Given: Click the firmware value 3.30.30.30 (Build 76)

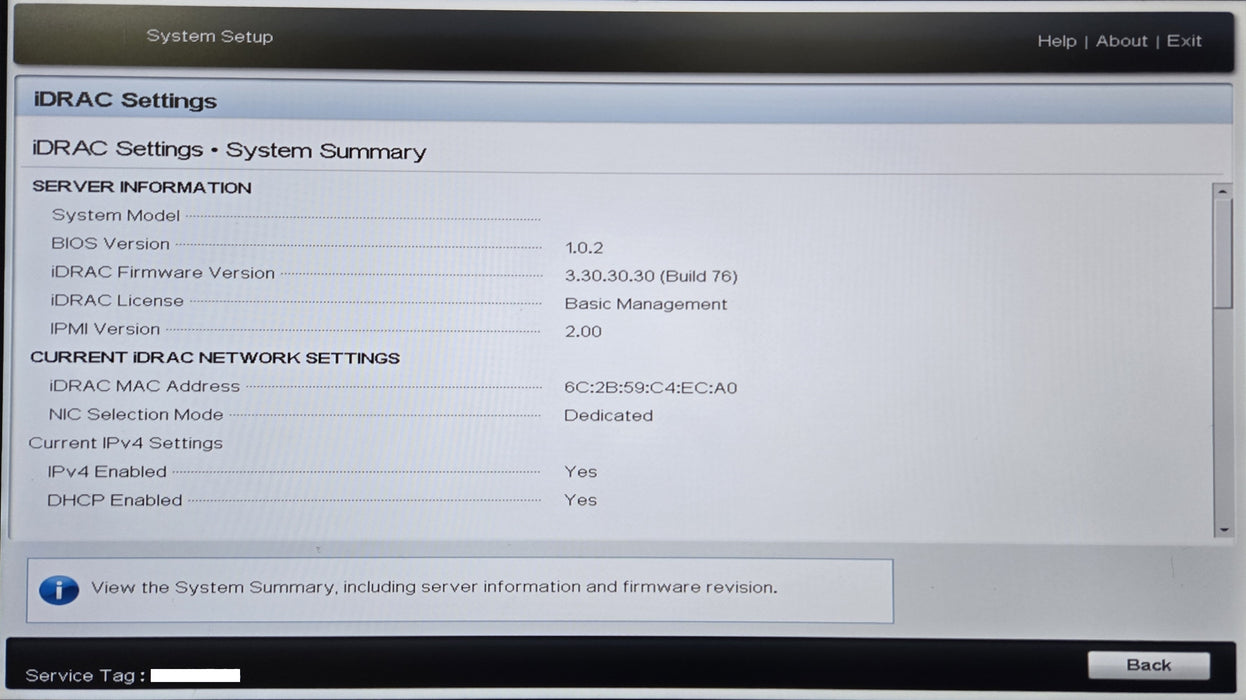Looking at the screenshot, I should pyautogui.click(x=651, y=276).
